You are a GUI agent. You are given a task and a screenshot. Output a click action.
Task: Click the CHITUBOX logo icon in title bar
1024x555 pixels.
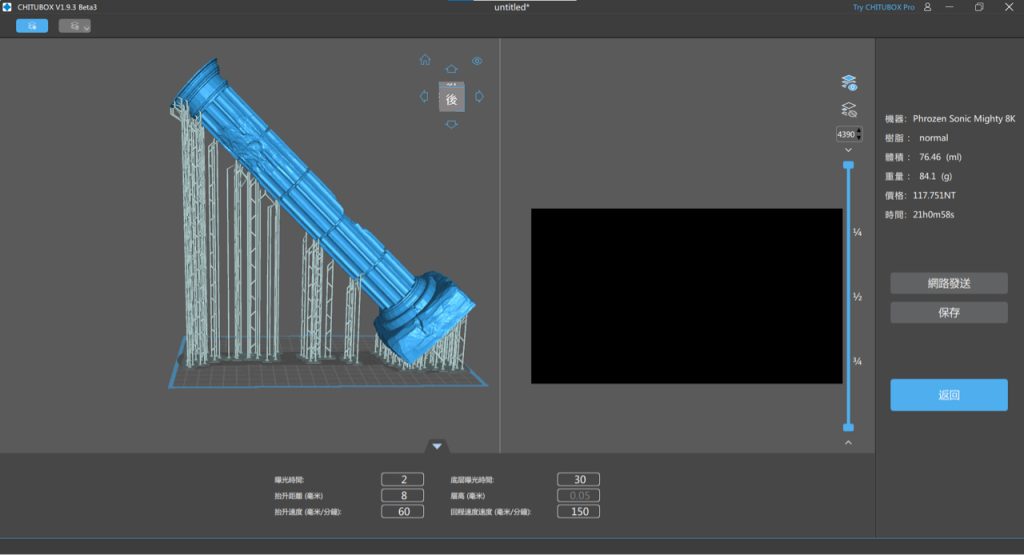click(x=8, y=7)
